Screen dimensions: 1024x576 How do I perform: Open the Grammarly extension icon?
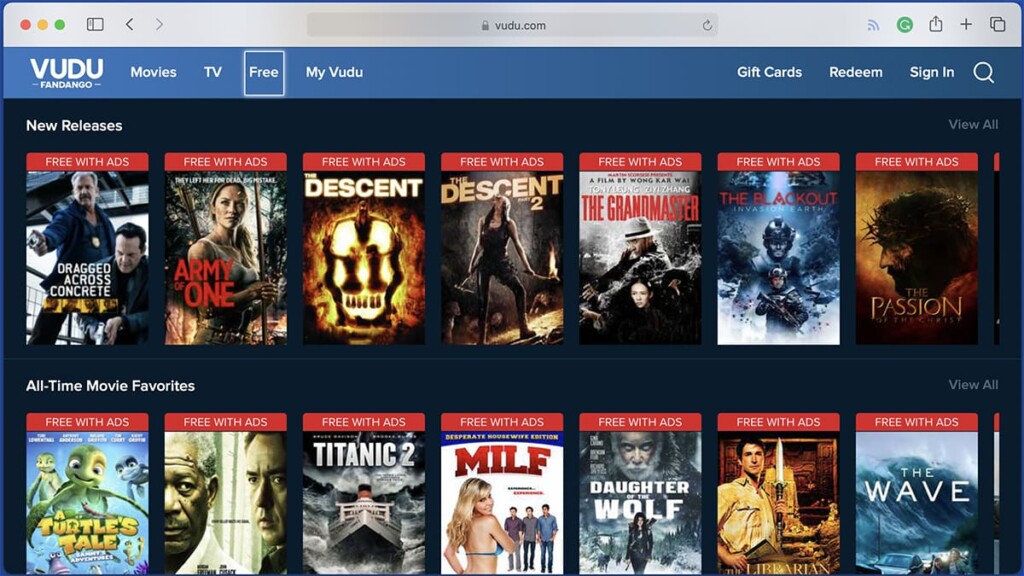point(904,25)
